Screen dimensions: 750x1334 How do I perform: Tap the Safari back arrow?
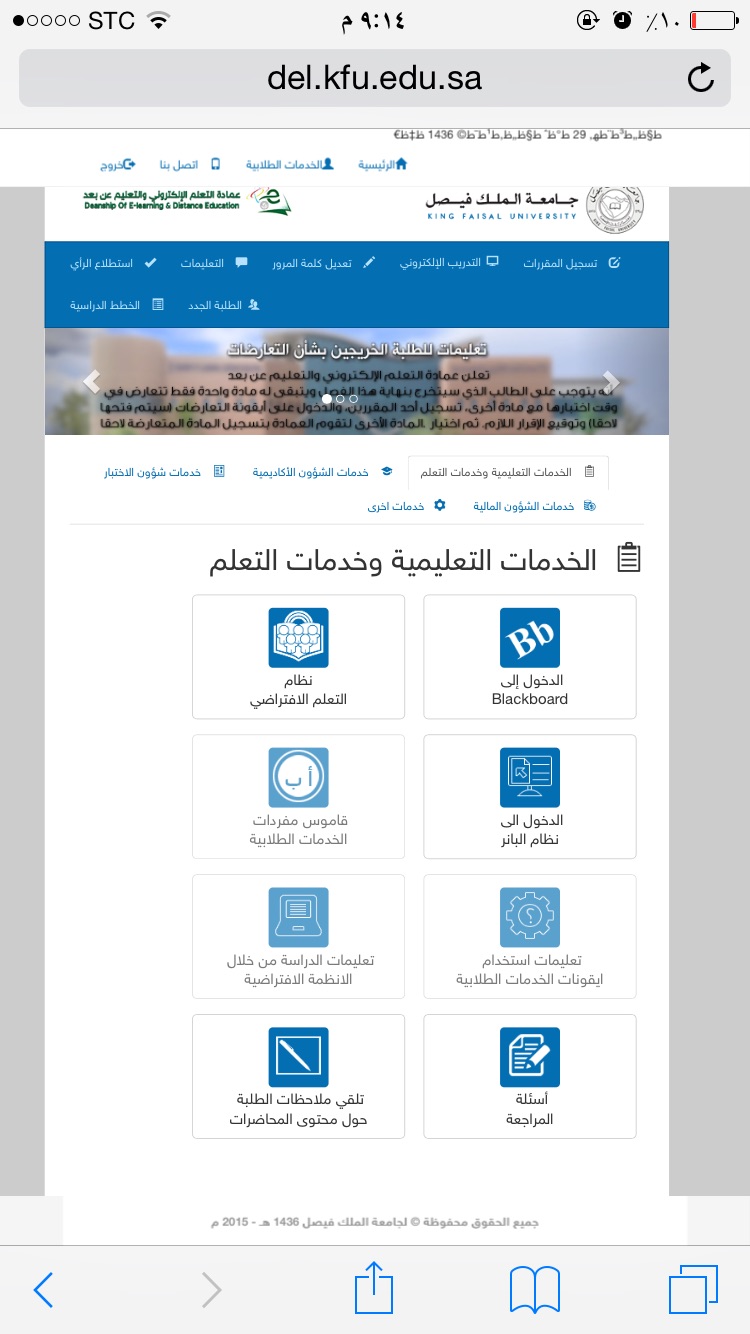43,1290
